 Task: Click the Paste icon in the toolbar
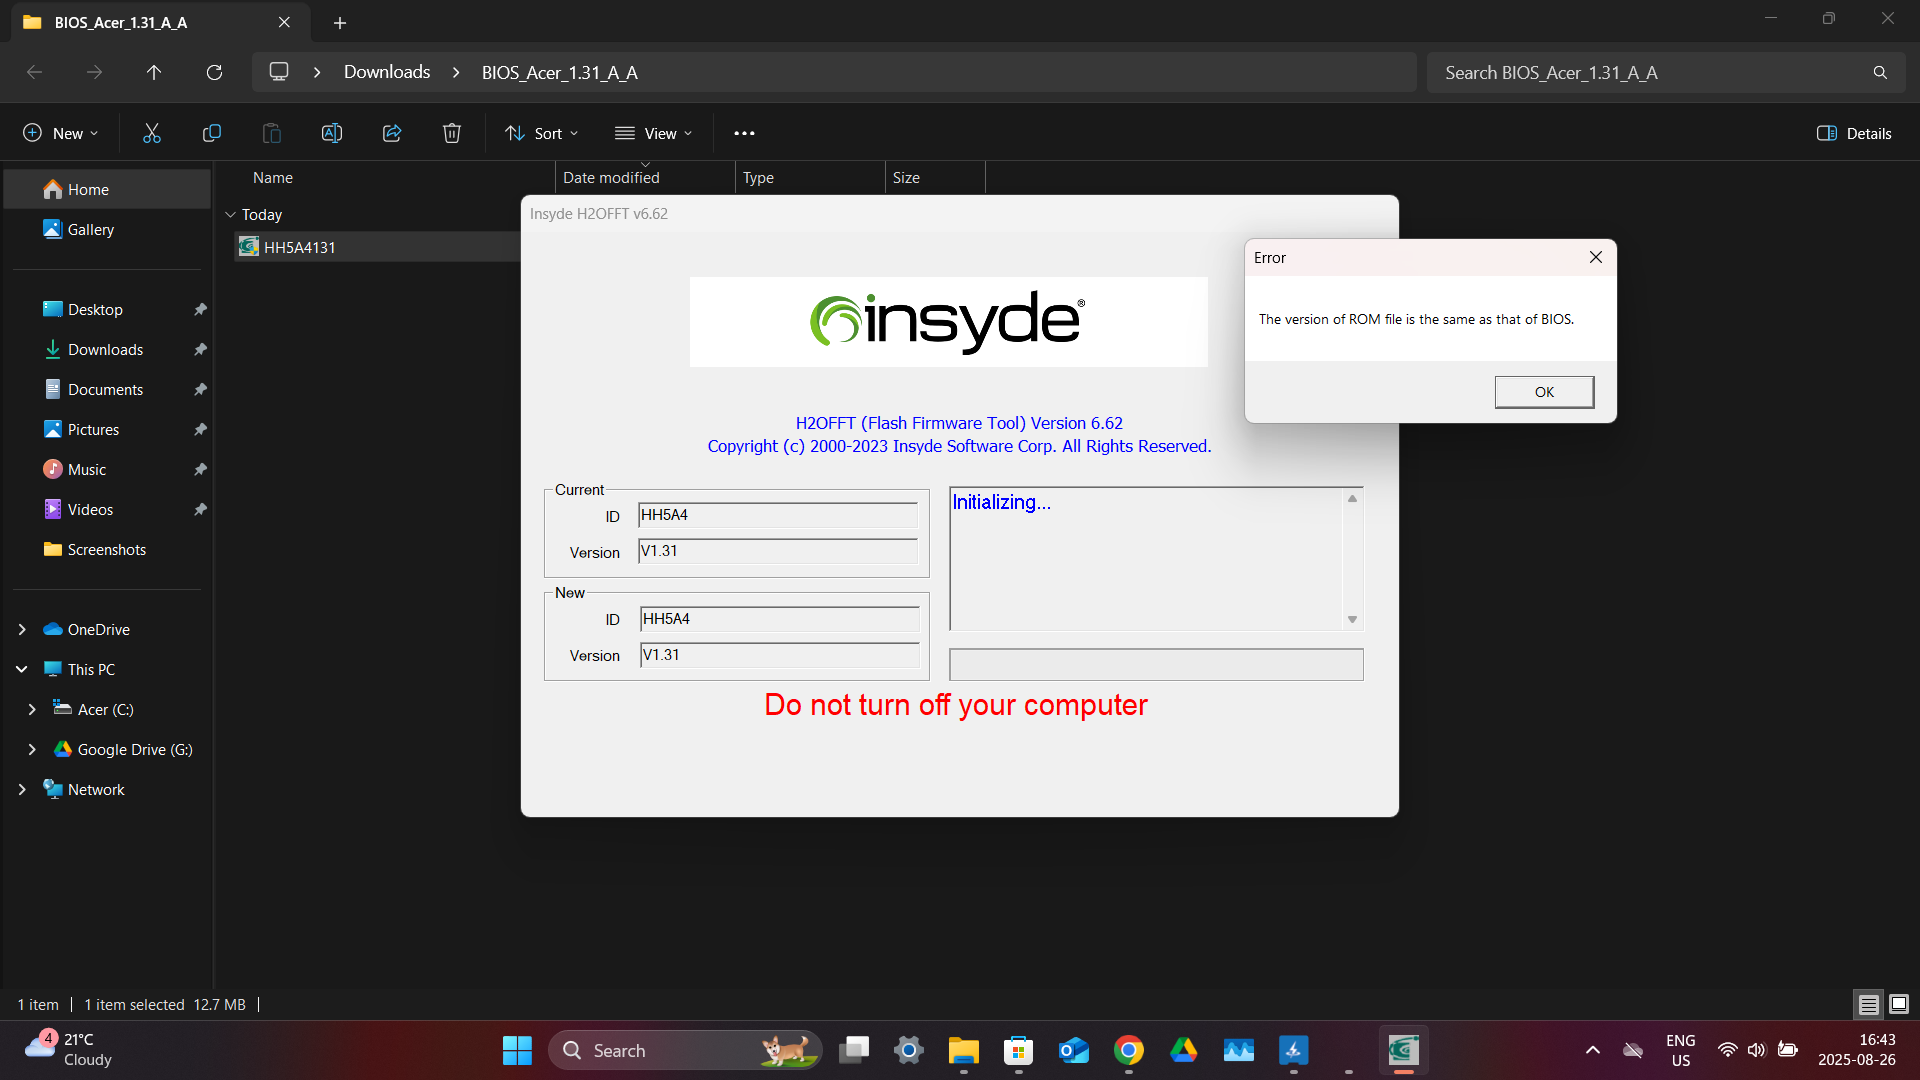(272, 133)
